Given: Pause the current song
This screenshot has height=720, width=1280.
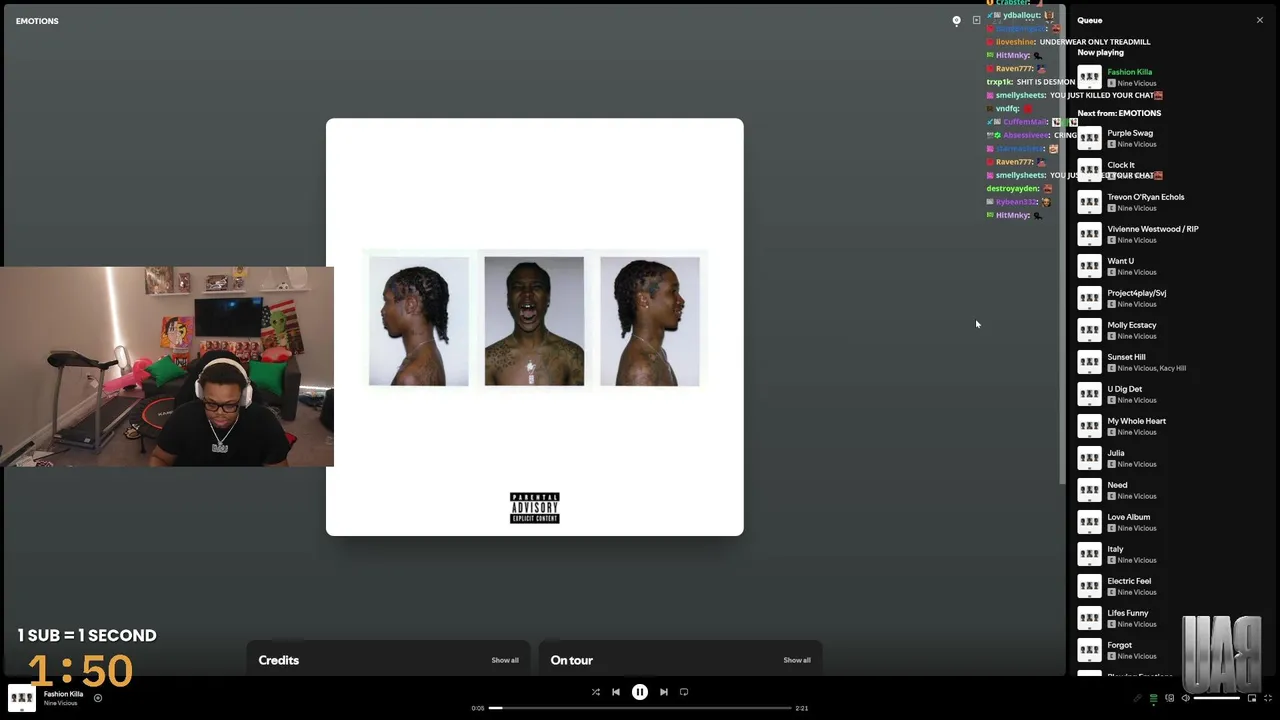Looking at the screenshot, I should tap(640, 692).
